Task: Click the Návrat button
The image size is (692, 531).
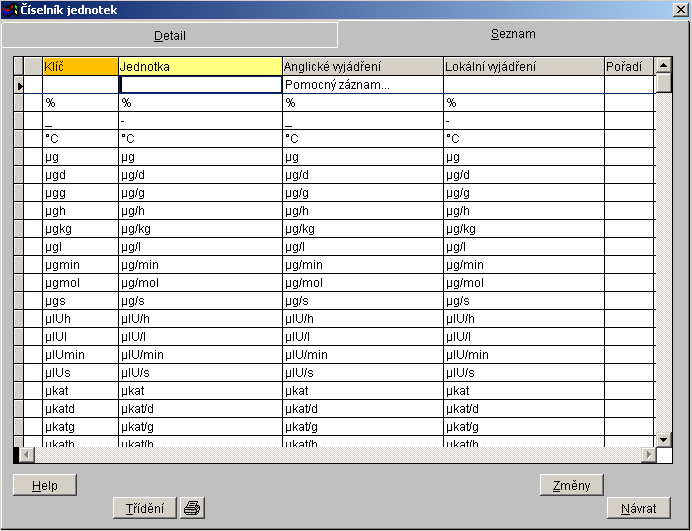Action: pos(638,507)
